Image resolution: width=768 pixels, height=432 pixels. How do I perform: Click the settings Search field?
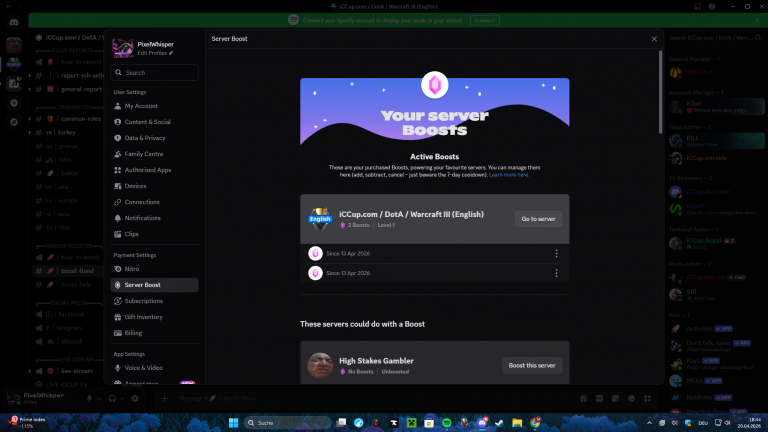pos(154,72)
